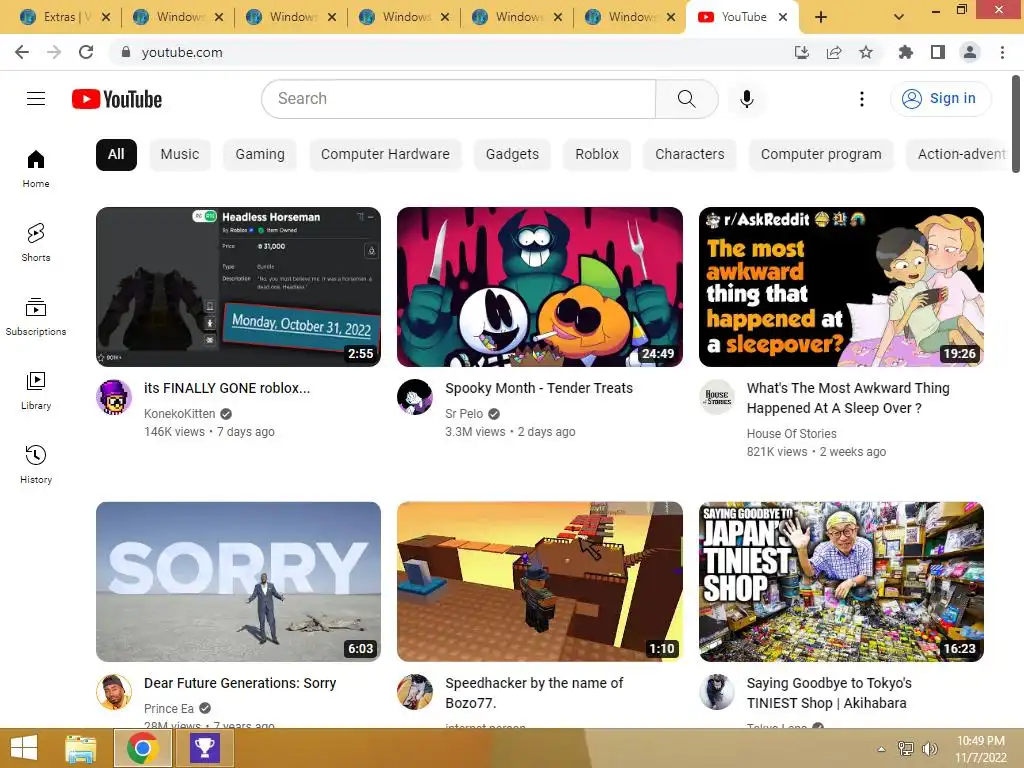Open History in the sidebar
Image resolution: width=1024 pixels, height=768 pixels.
36,464
